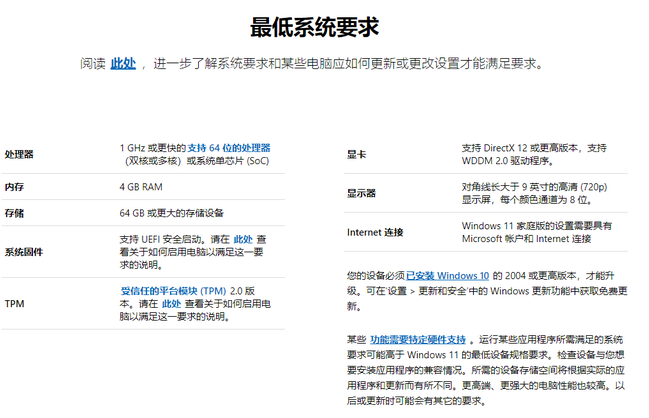The height and width of the screenshot is (418, 649).
Task: Select the 内存 row label
Action: click(14, 187)
